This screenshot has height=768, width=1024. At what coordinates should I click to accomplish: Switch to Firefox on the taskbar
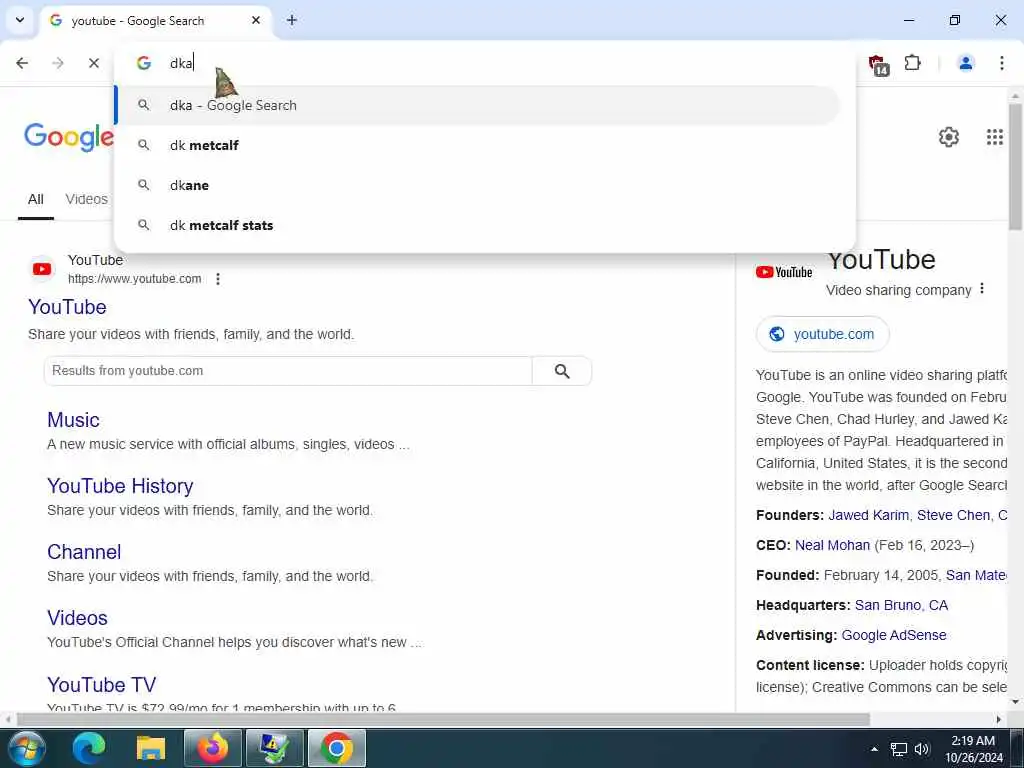pos(213,748)
